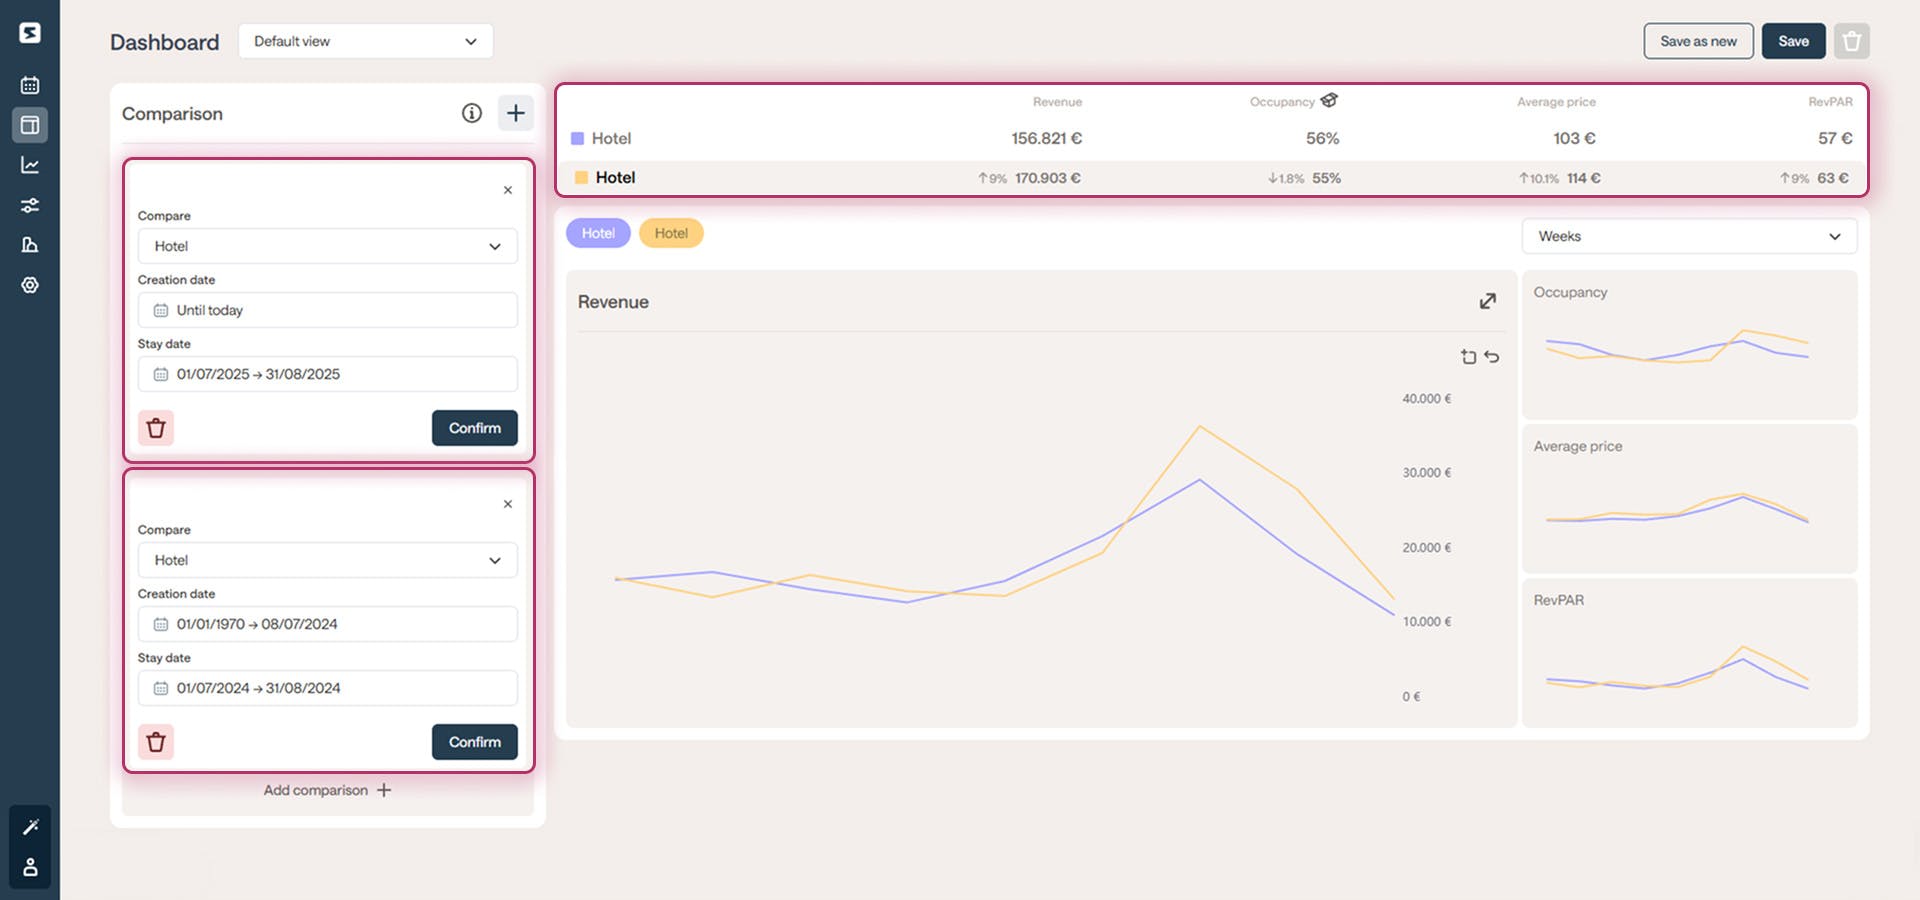The image size is (1920, 900).
Task: Open the sliders filter icon in sidebar
Action: point(30,205)
